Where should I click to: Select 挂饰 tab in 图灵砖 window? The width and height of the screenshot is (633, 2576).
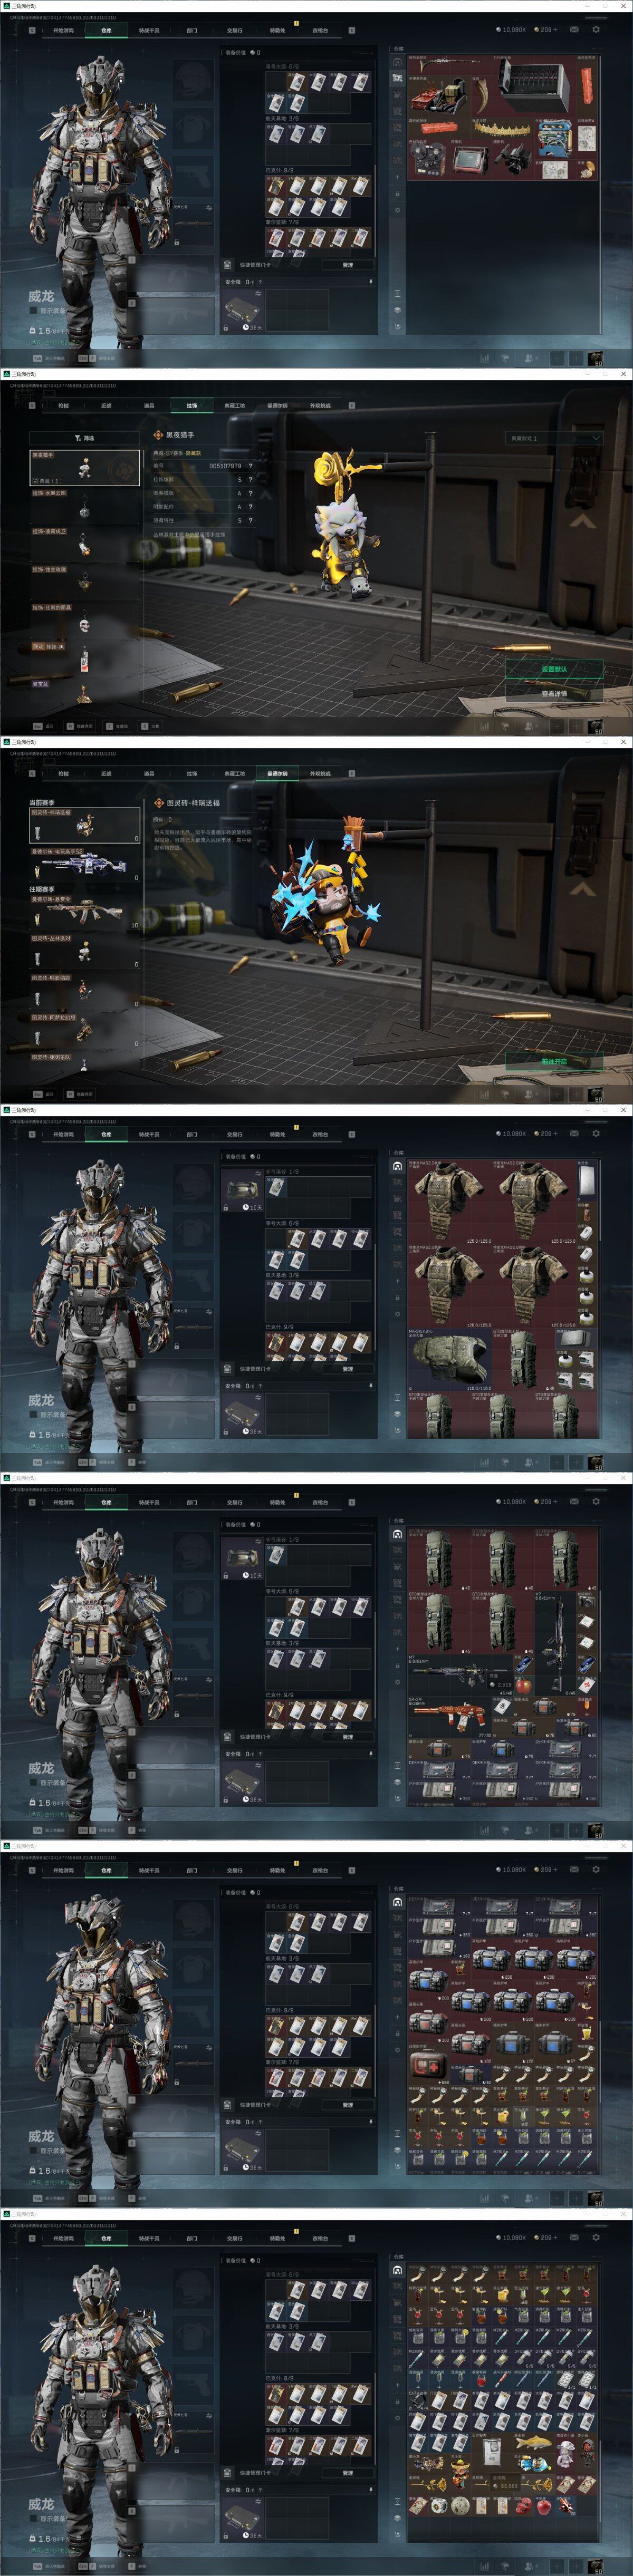pos(192,774)
